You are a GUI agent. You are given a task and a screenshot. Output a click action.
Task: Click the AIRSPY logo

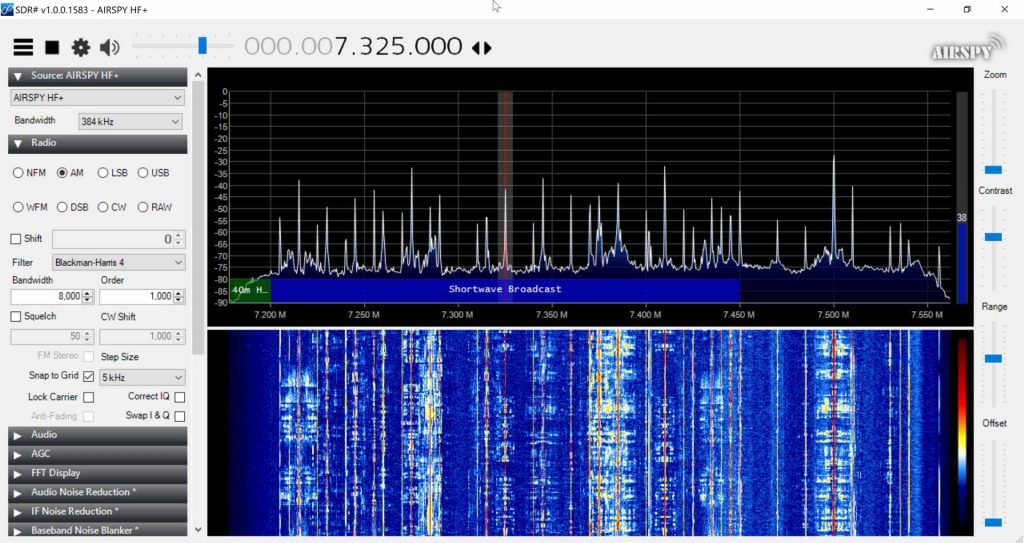pyautogui.click(x=964, y=49)
